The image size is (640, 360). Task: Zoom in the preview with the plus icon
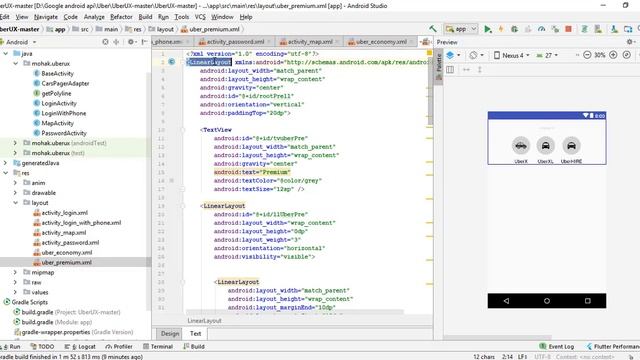pos(613,55)
